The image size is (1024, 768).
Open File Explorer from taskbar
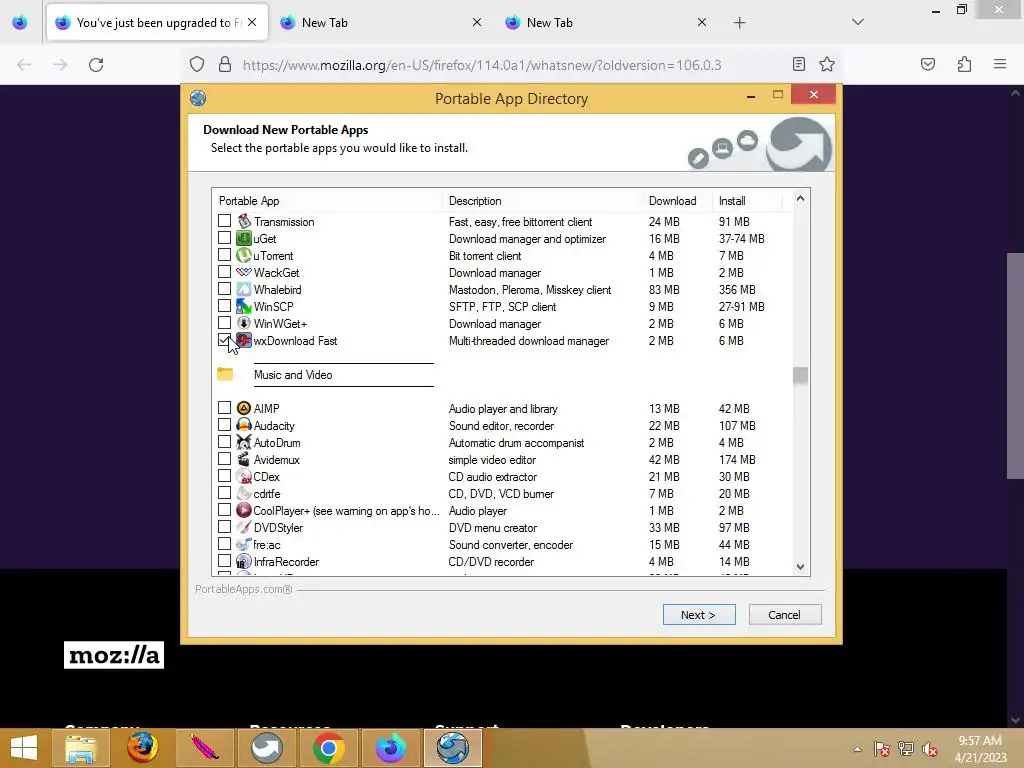click(80, 748)
